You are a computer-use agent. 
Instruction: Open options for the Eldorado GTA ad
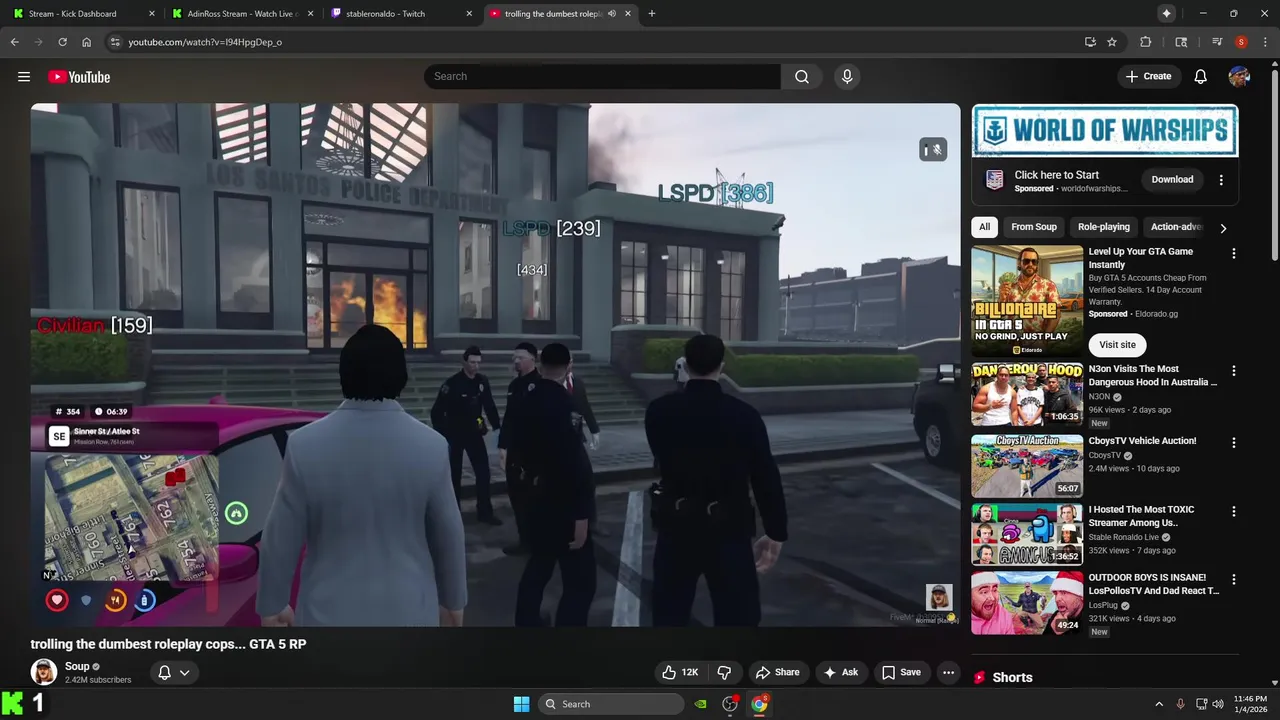[x=1234, y=253]
